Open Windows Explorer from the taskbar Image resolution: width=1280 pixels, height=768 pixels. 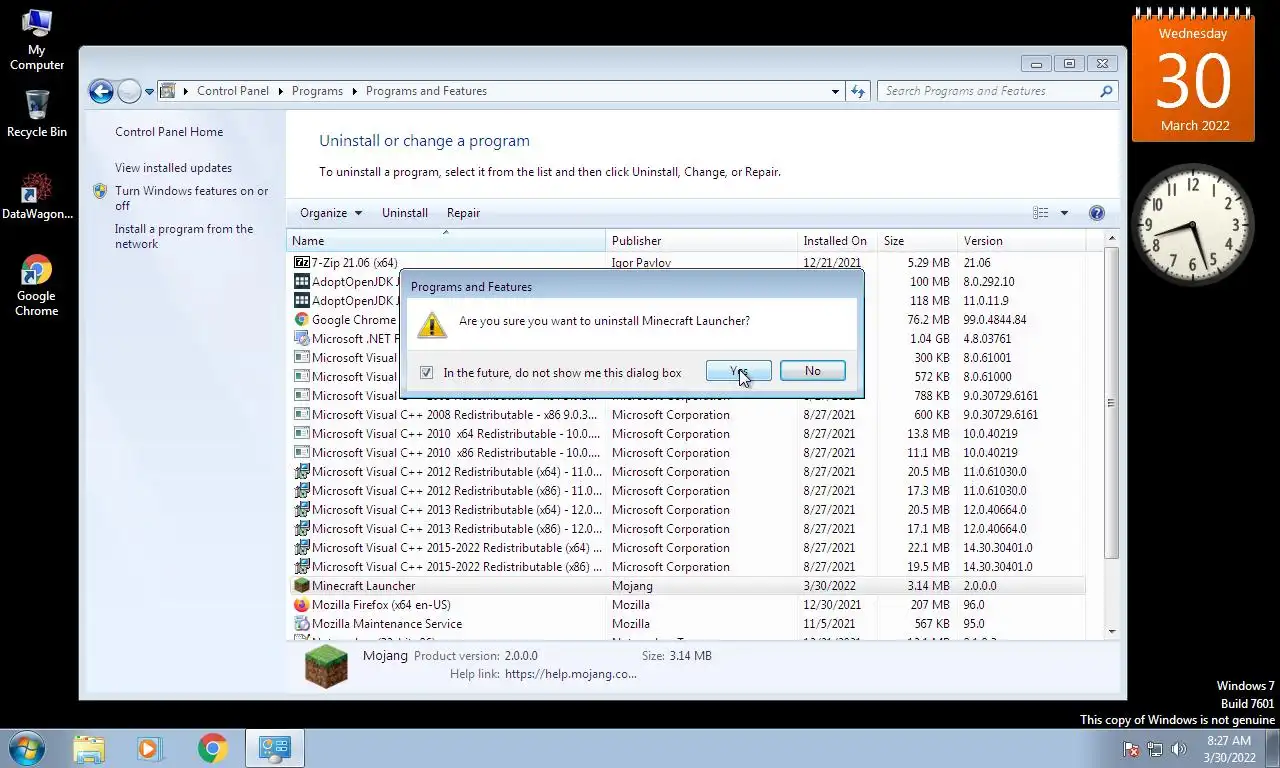pyautogui.click(x=89, y=748)
